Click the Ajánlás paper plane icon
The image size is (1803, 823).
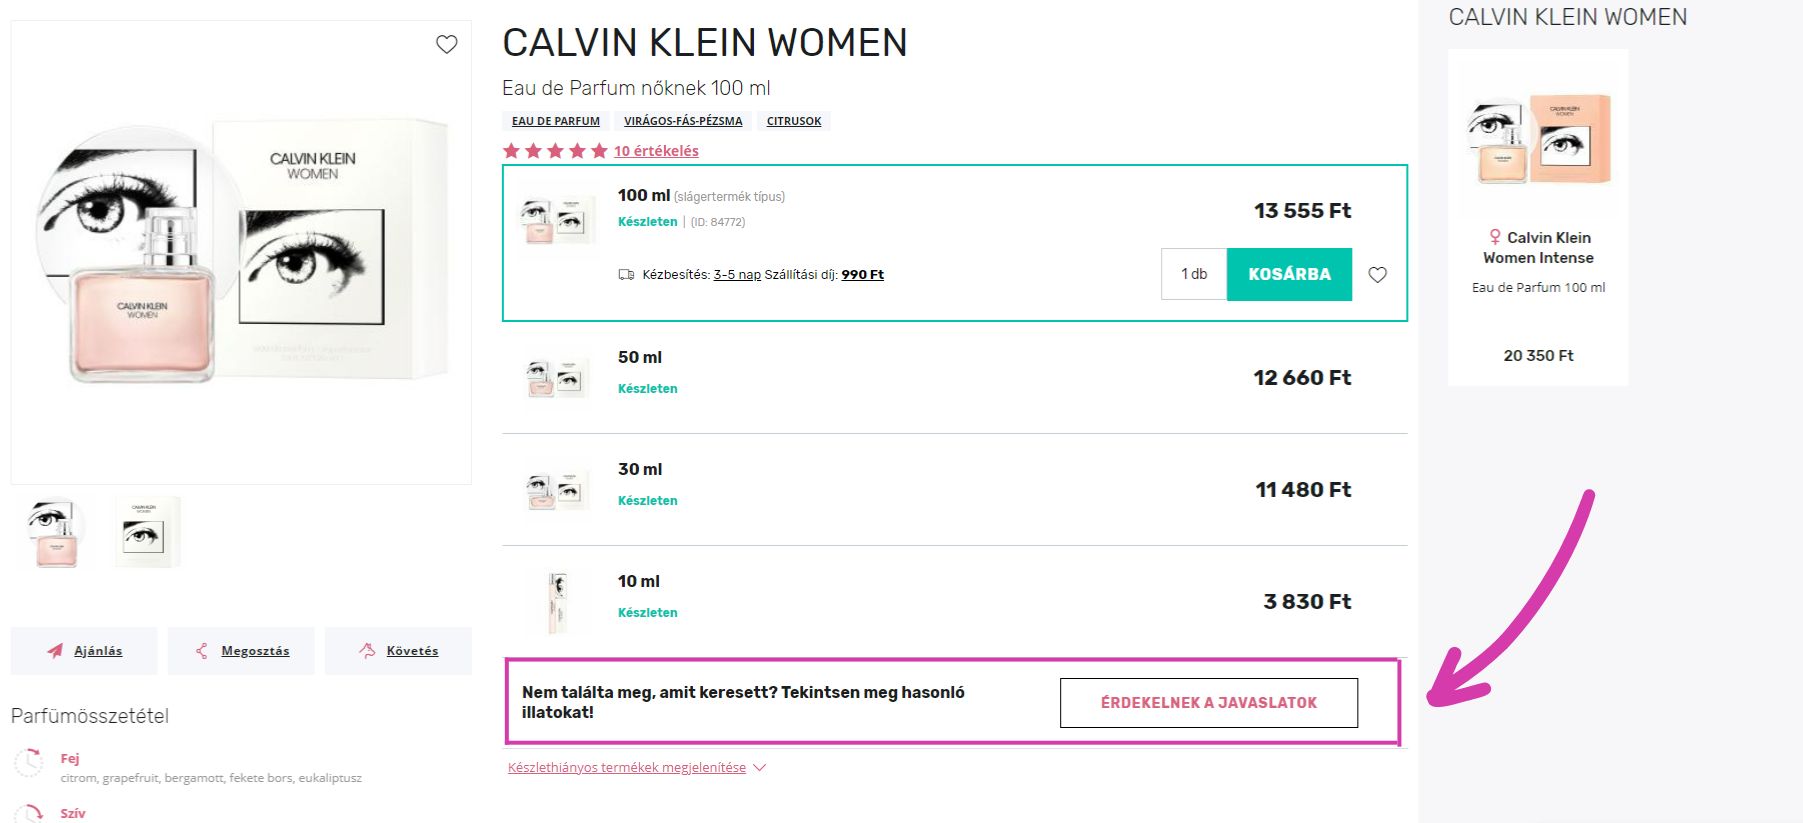(55, 651)
